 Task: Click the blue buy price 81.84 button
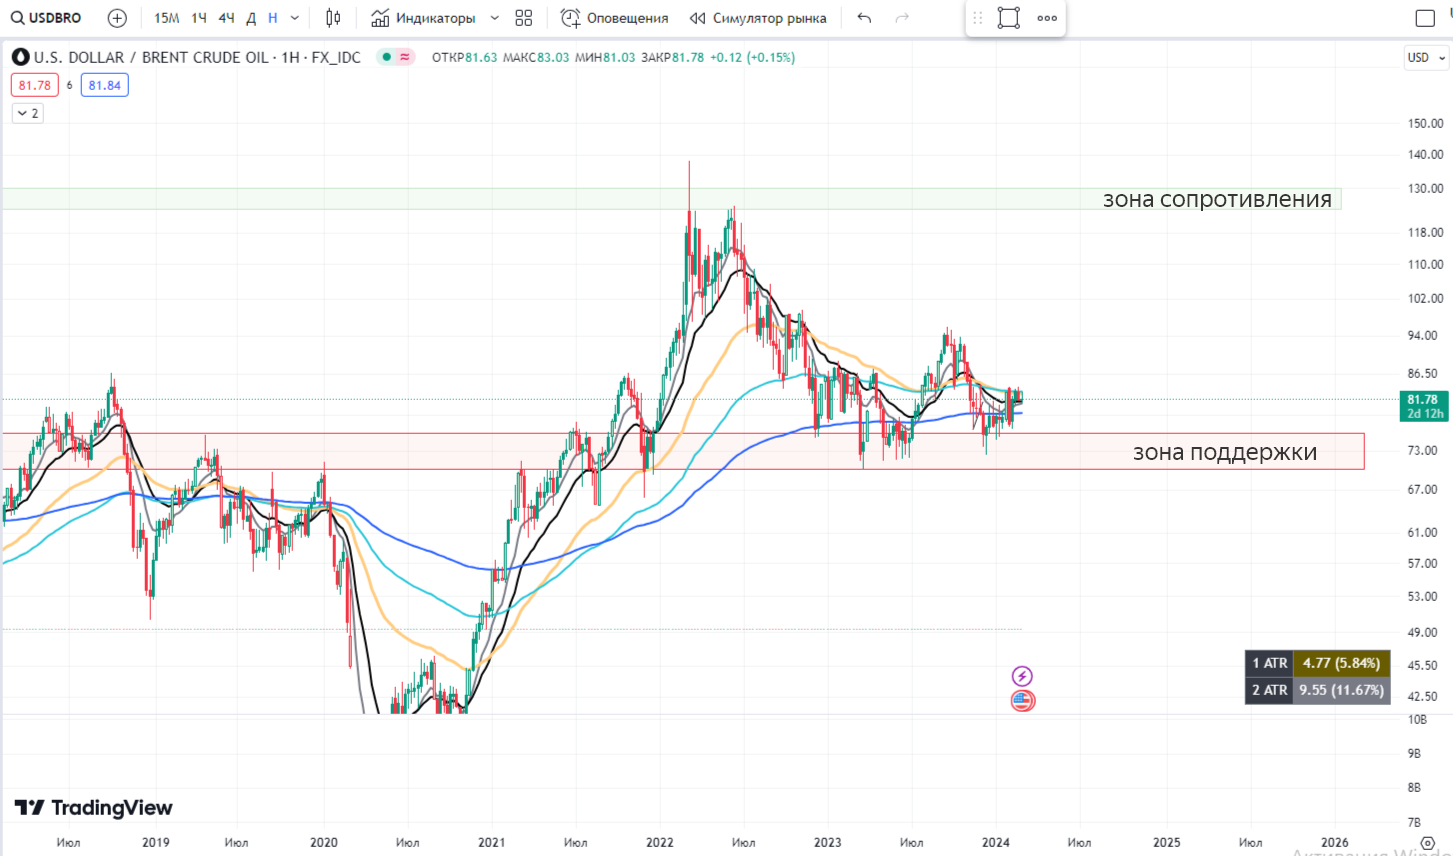tap(104, 85)
